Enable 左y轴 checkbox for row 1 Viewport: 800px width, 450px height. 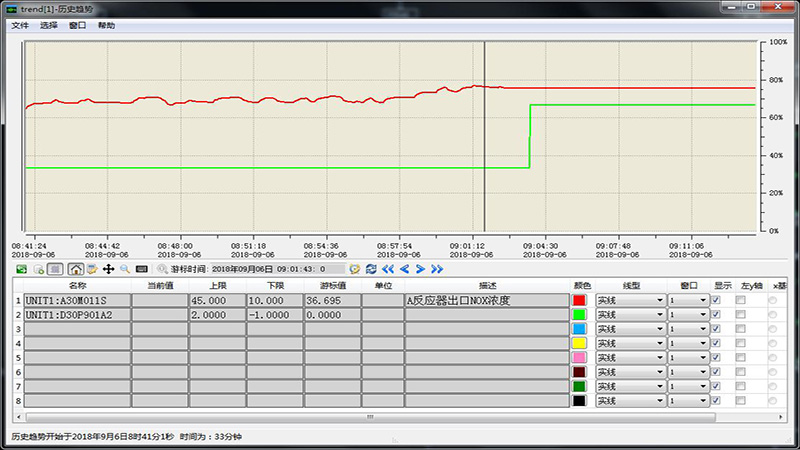tap(740, 300)
